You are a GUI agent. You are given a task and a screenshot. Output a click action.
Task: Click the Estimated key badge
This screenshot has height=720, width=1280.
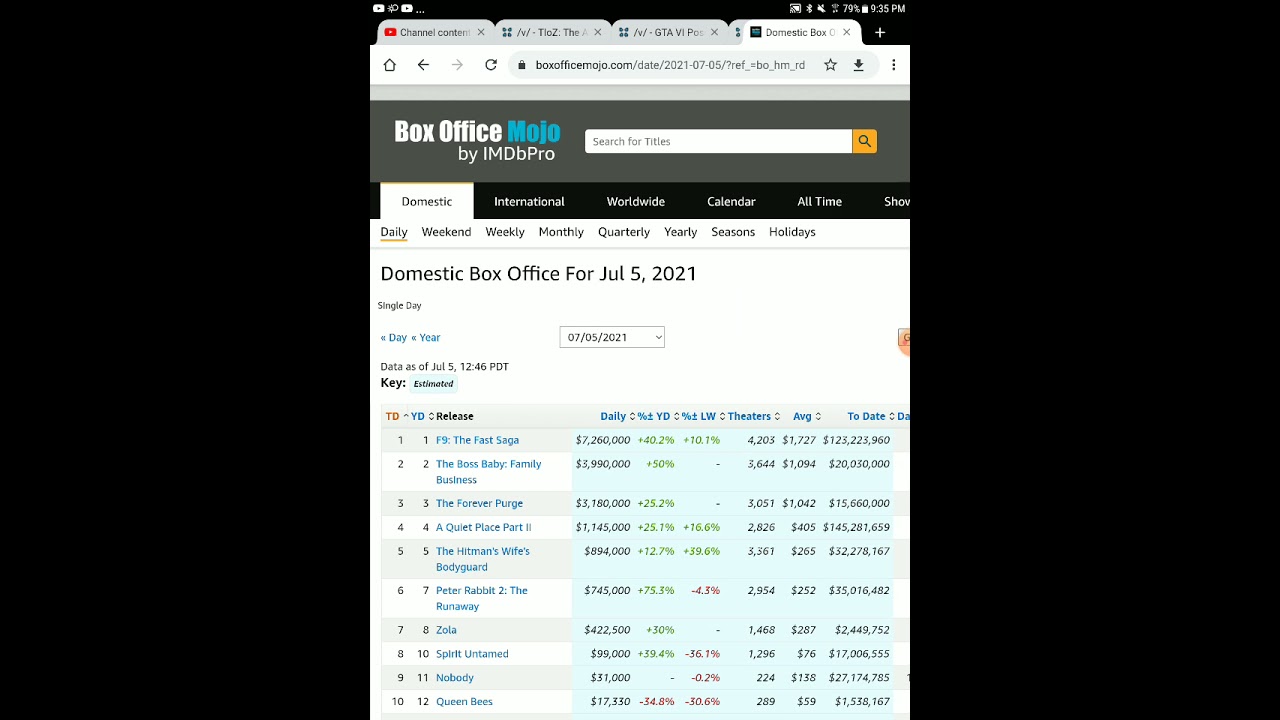433,384
